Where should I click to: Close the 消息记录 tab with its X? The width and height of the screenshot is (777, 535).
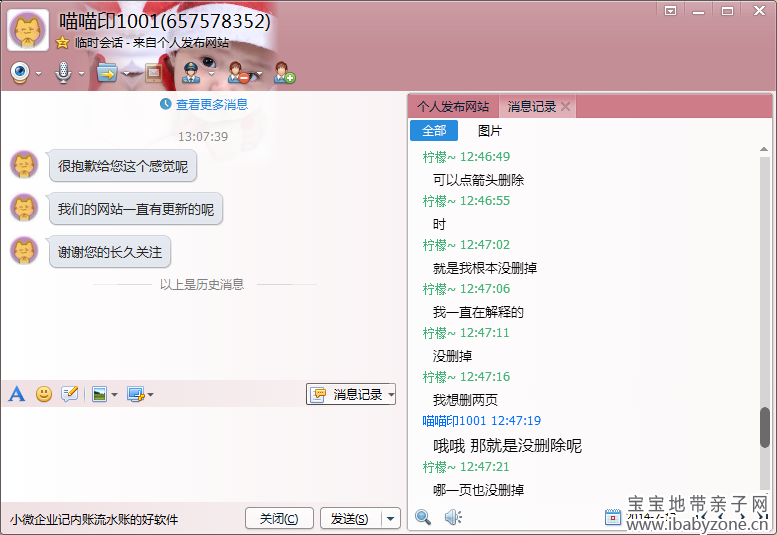coord(565,107)
